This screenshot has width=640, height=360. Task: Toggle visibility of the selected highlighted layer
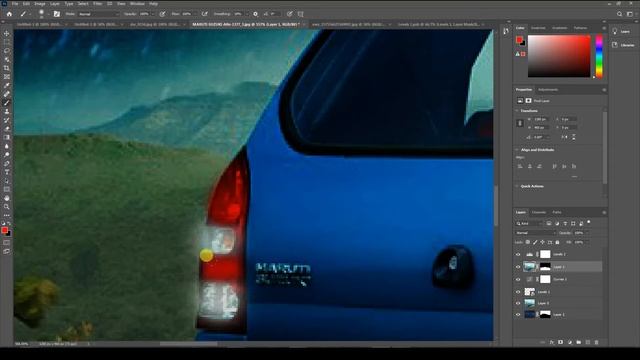(x=518, y=267)
